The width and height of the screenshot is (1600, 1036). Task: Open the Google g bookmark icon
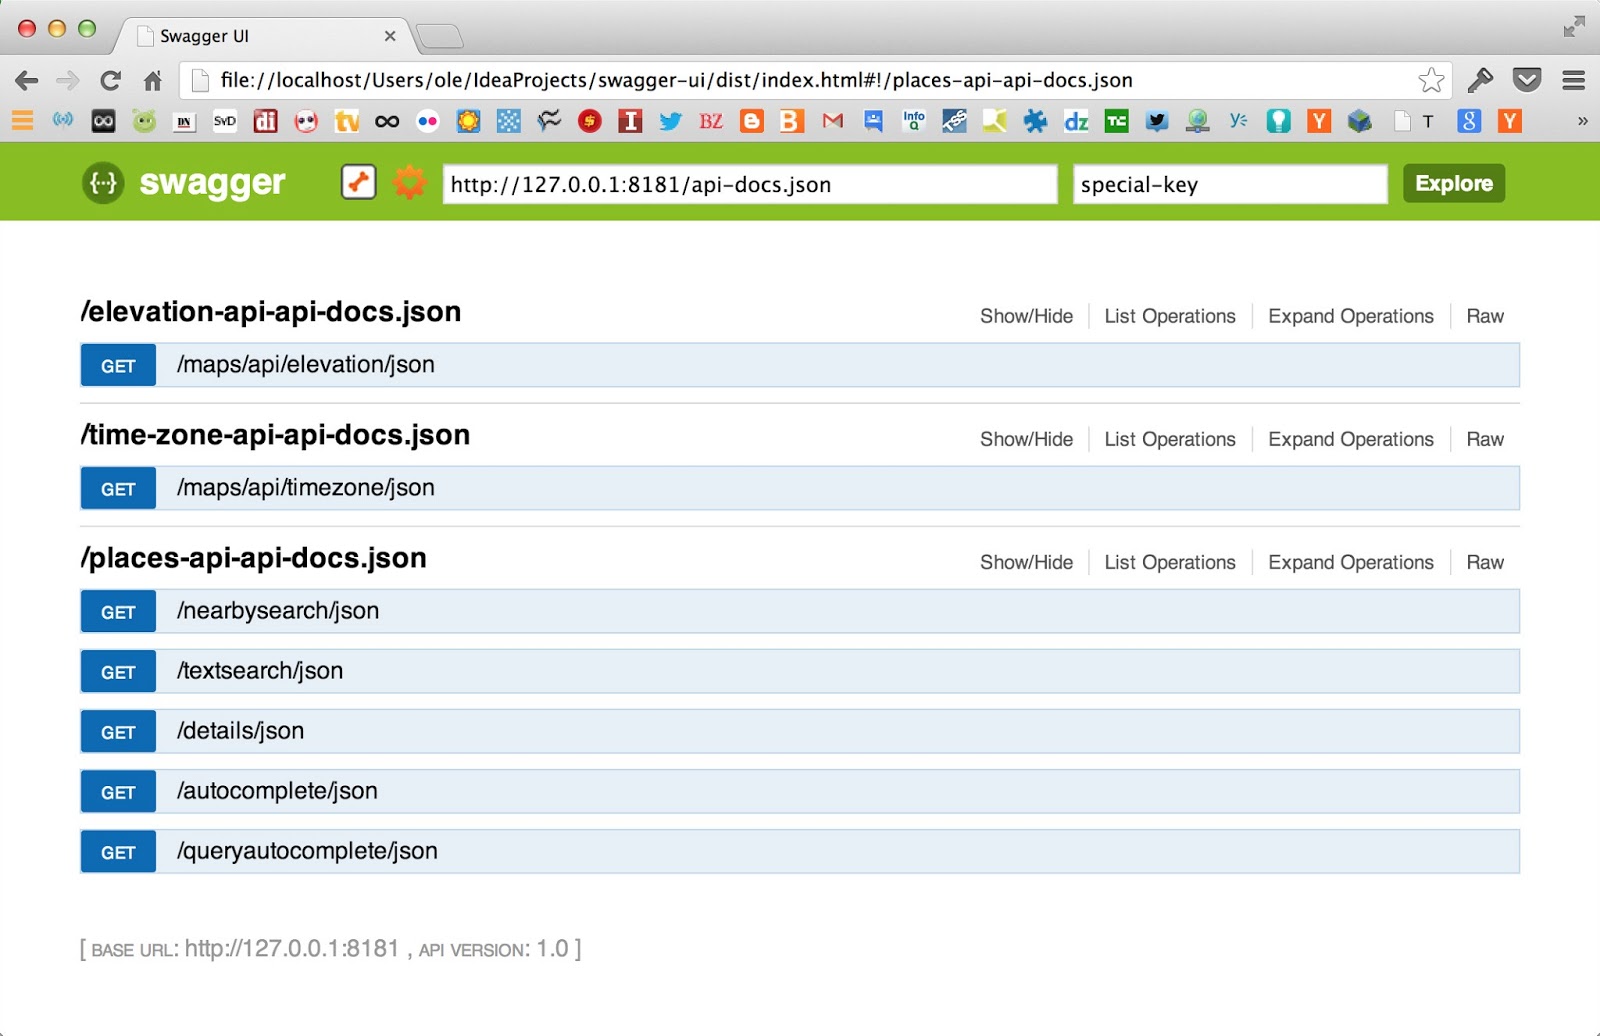point(1469,121)
